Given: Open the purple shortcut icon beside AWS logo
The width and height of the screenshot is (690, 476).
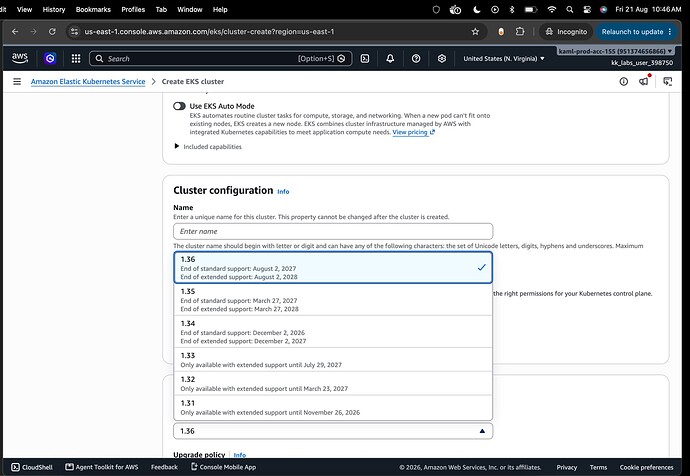Looking at the screenshot, I should point(50,58).
